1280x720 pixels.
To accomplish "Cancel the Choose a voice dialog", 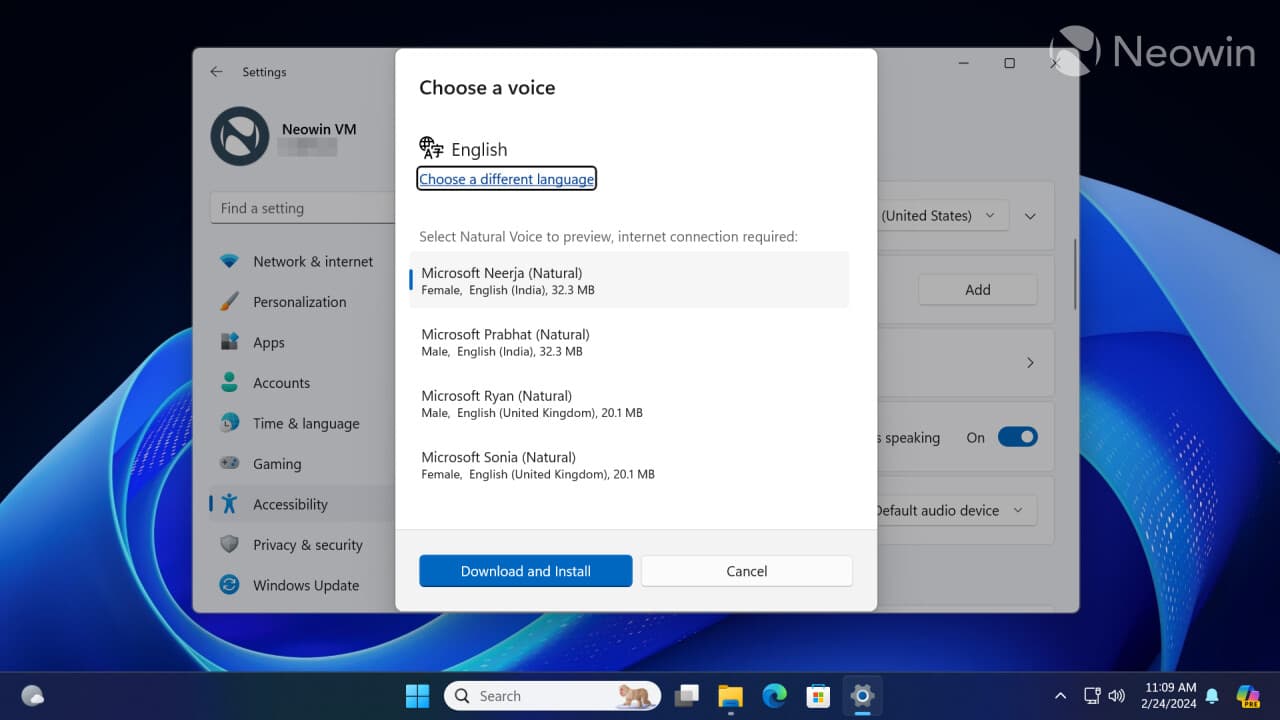I will (x=746, y=571).
